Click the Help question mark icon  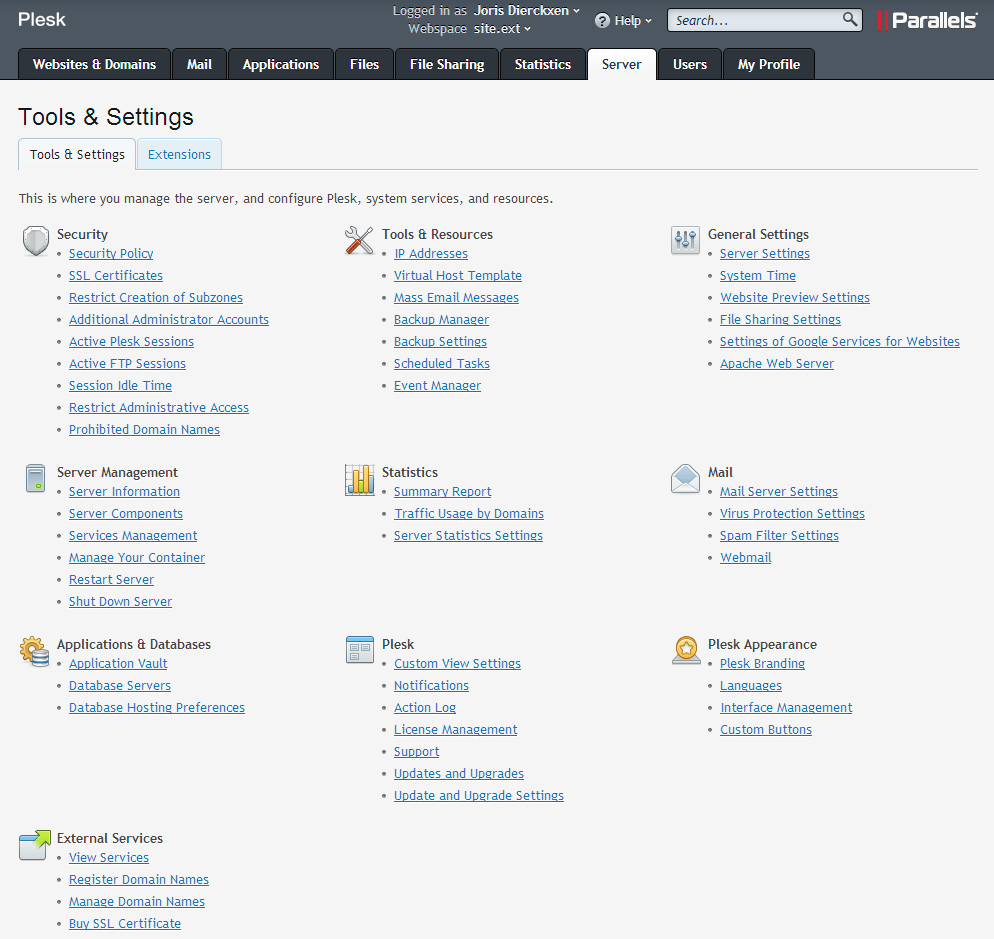tap(602, 21)
